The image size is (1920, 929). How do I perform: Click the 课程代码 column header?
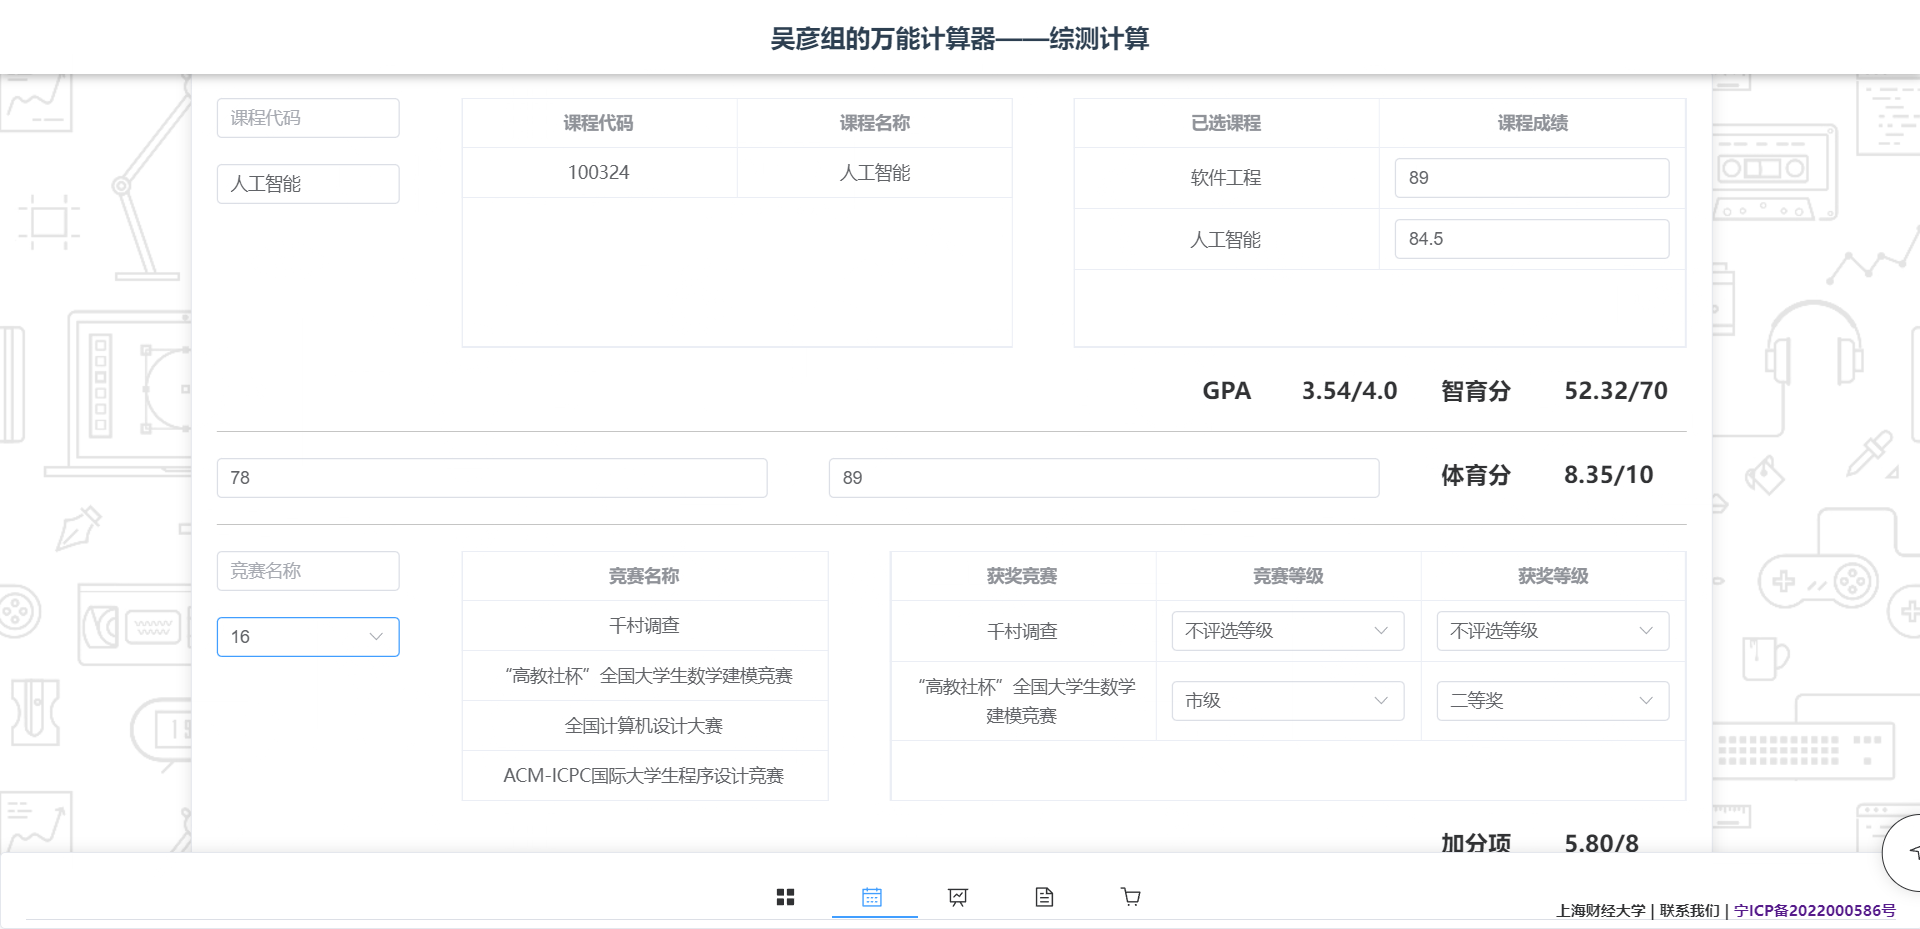click(599, 123)
